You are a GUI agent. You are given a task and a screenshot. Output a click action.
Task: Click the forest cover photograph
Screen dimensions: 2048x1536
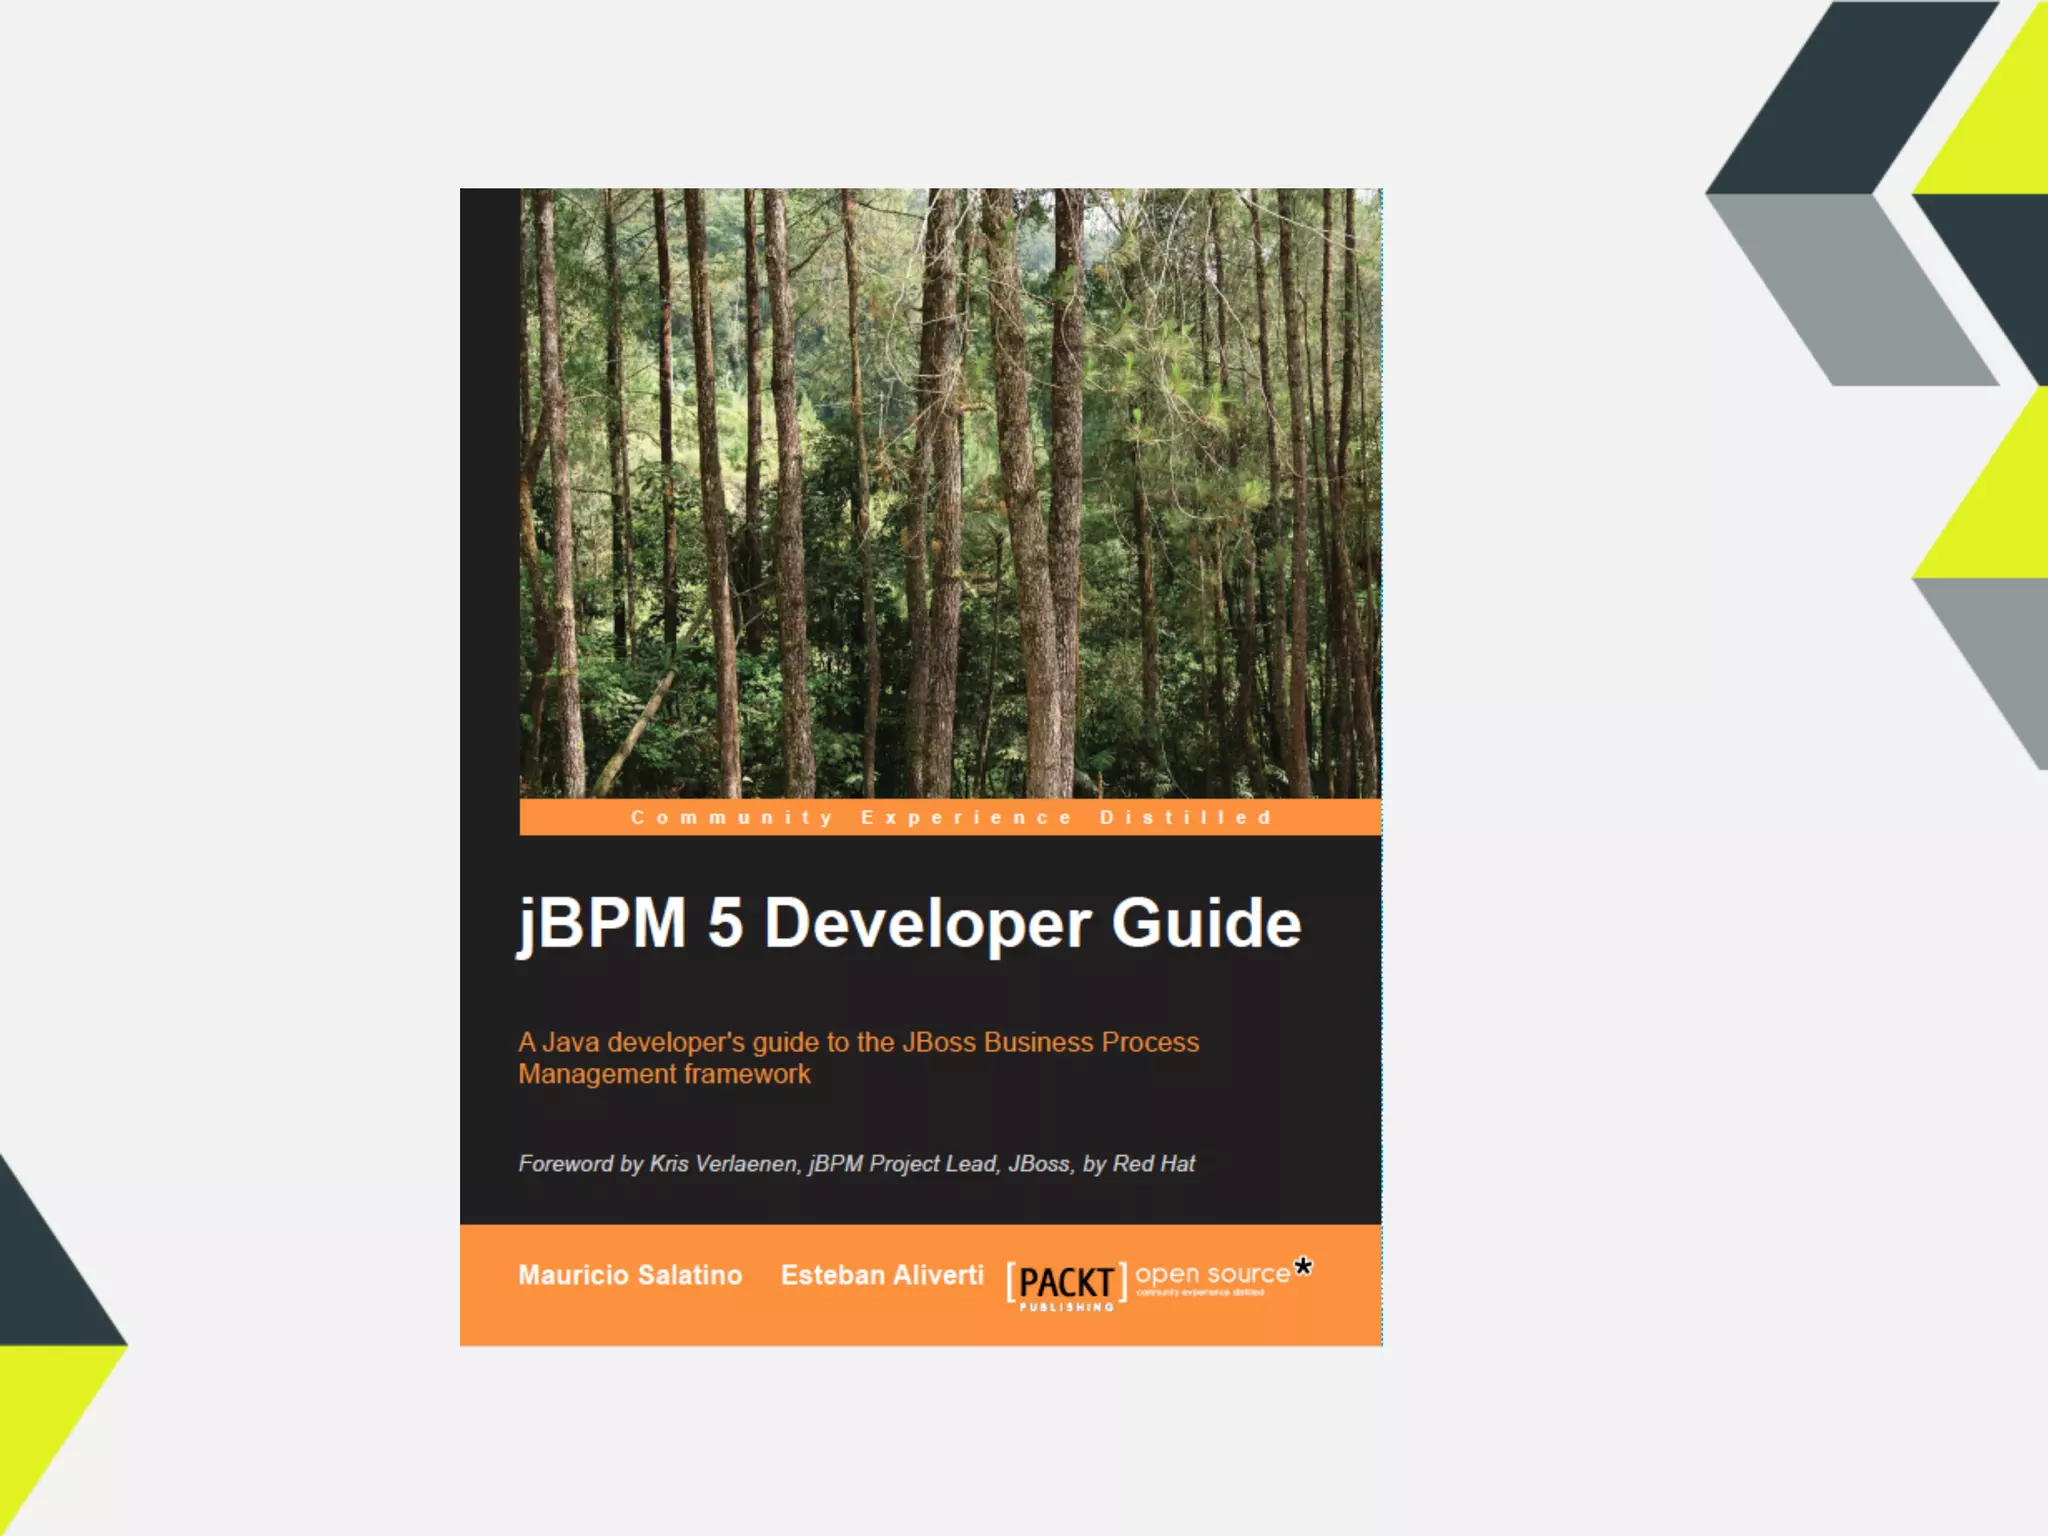[x=950, y=492]
